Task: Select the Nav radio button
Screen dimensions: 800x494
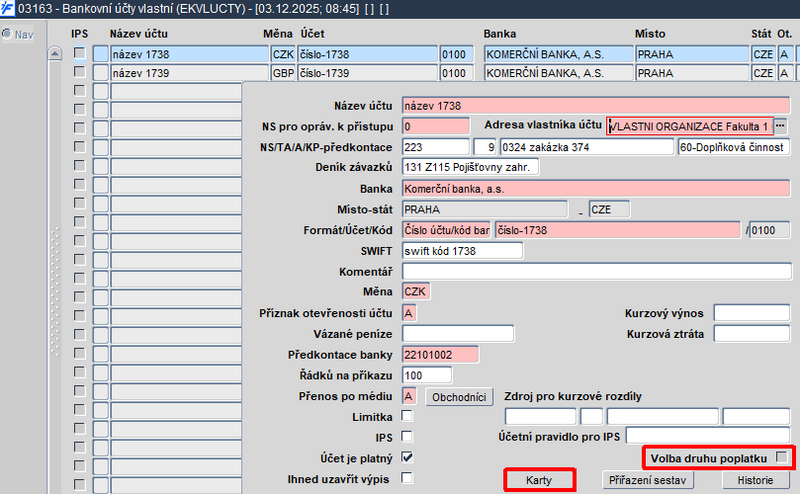Action: click(x=7, y=34)
